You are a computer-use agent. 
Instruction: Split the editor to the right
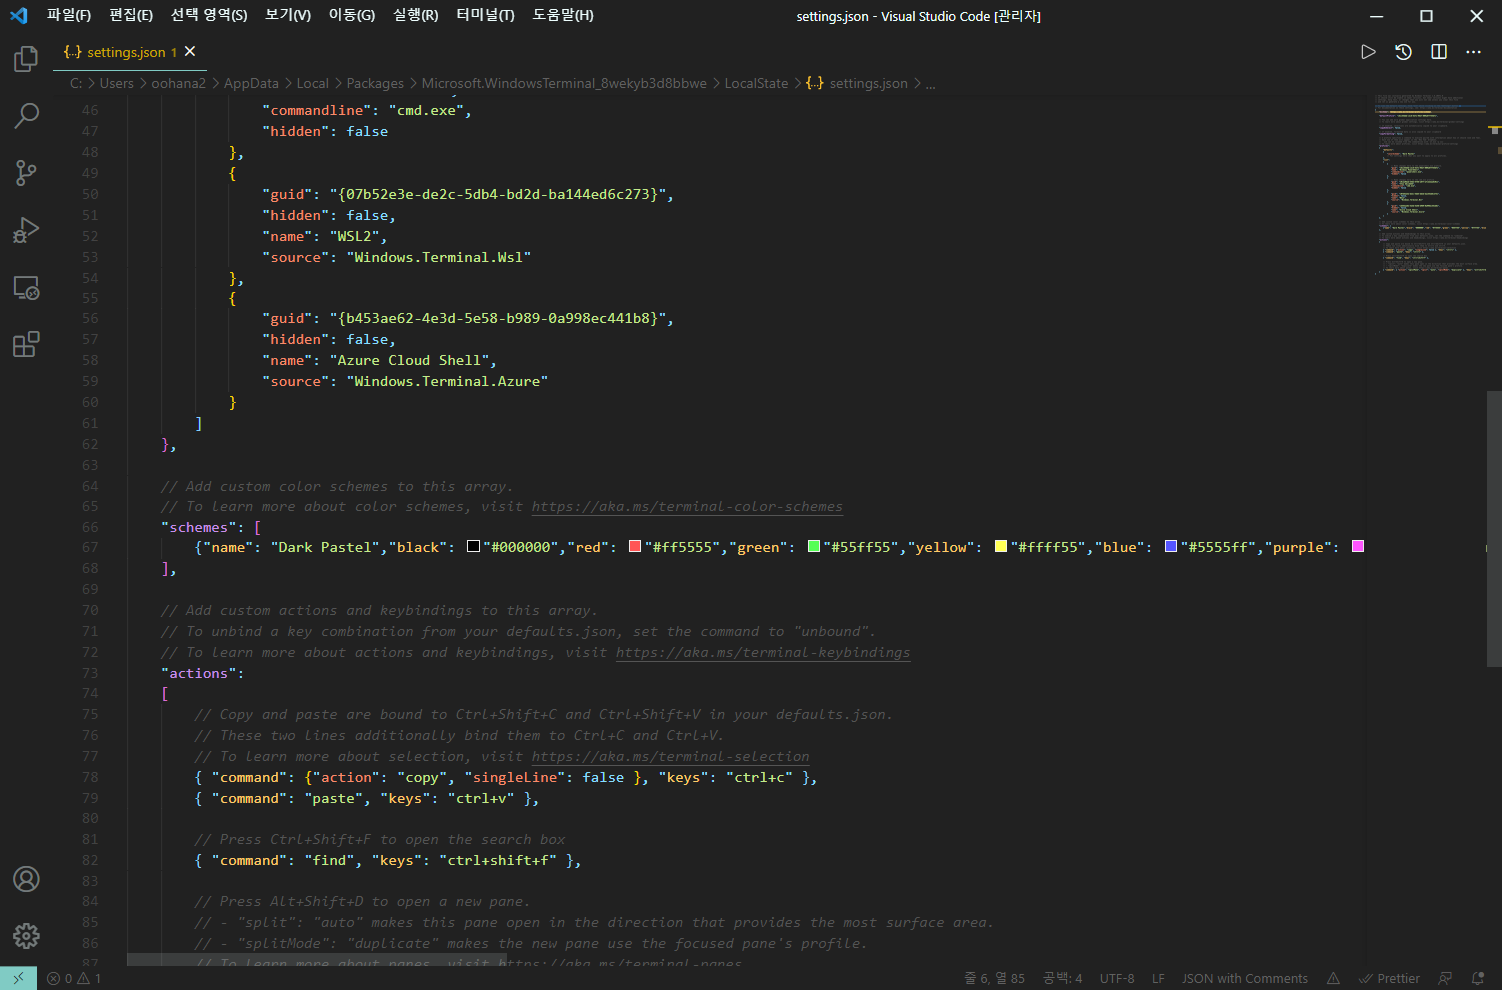(x=1439, y=52)
